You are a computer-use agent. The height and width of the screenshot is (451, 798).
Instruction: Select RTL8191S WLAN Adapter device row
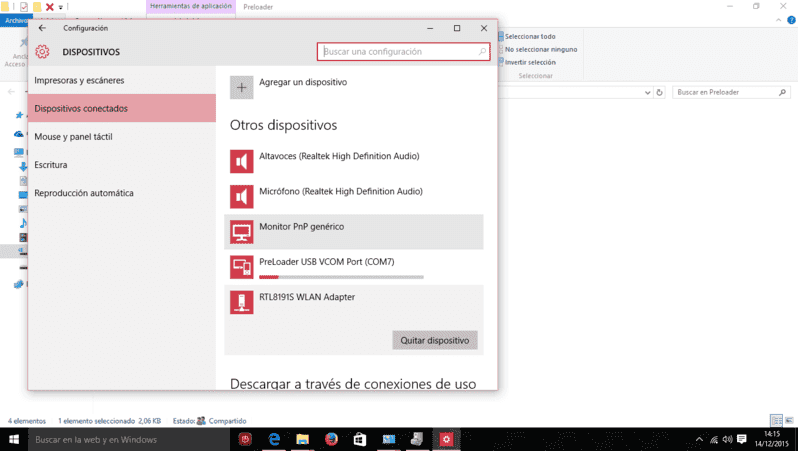pyautogui.click(x=354, y=320)
